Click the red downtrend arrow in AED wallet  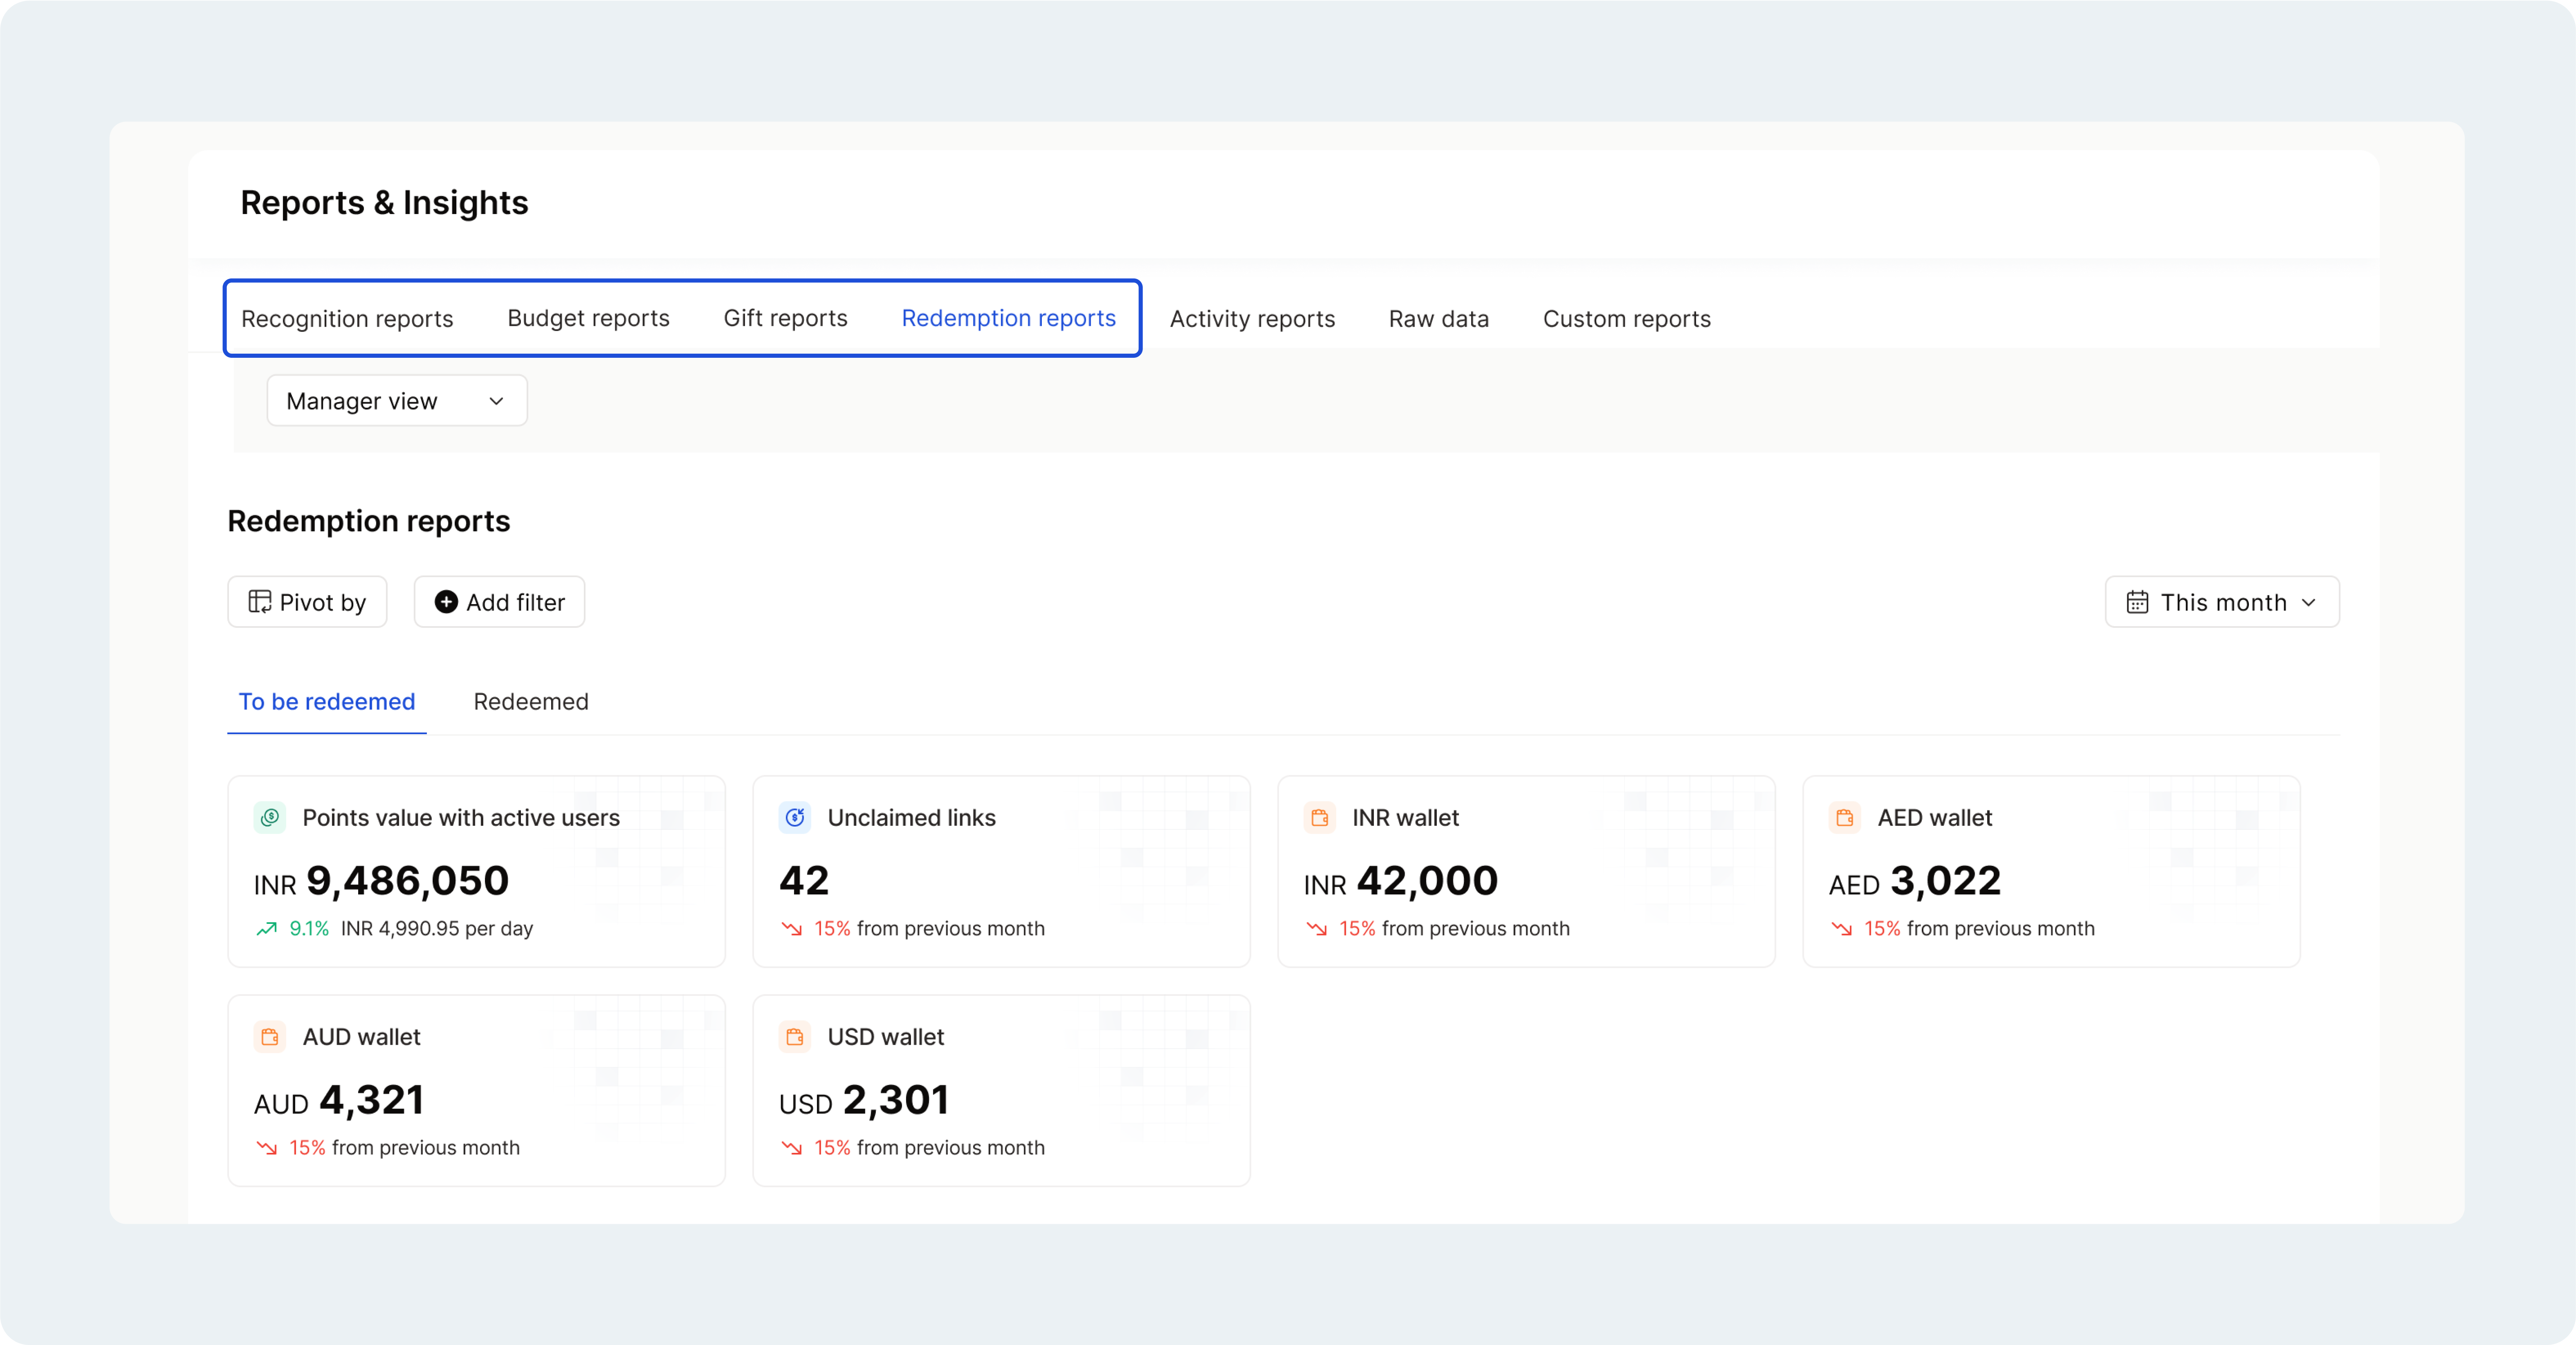click(x=1842, y=929)
